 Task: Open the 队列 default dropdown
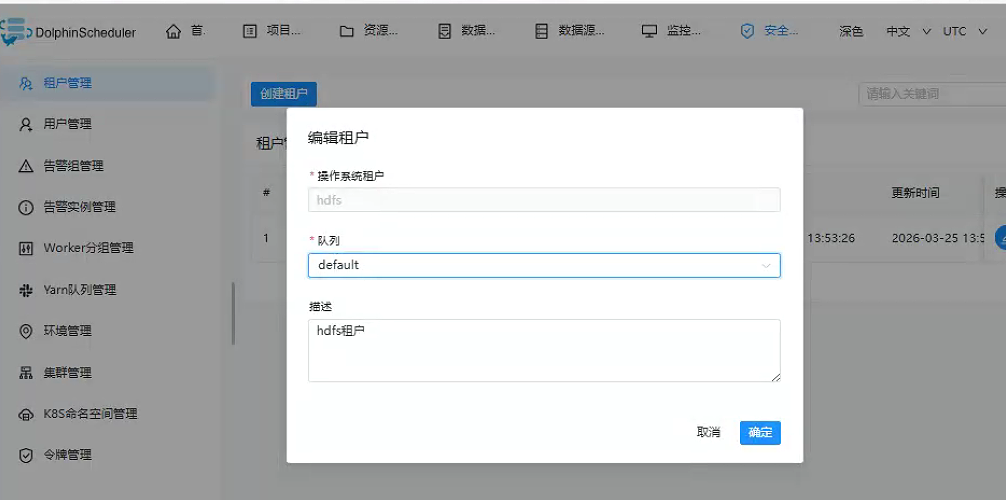(544, 265)
